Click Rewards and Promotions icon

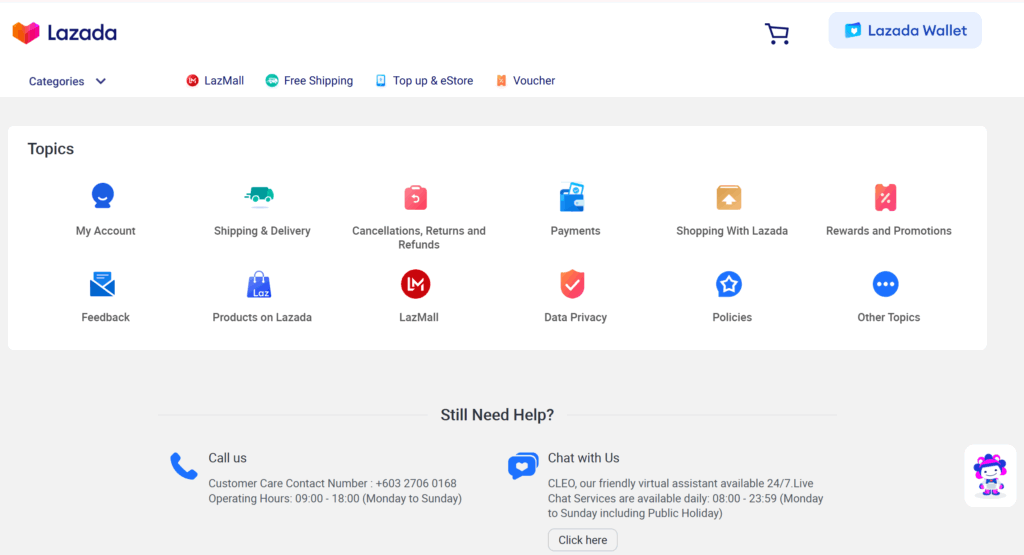886,197
